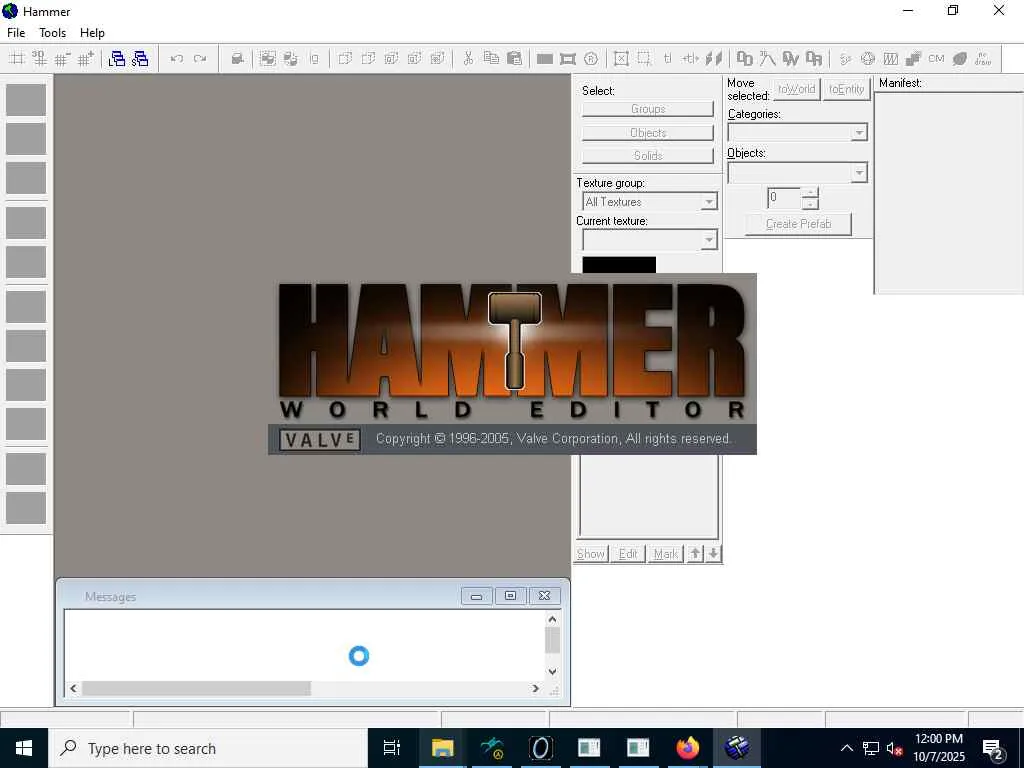Open the Windows Start menu
This screenshot has height=768, width=1024.
pyautogui.click(x=24, y=748)
